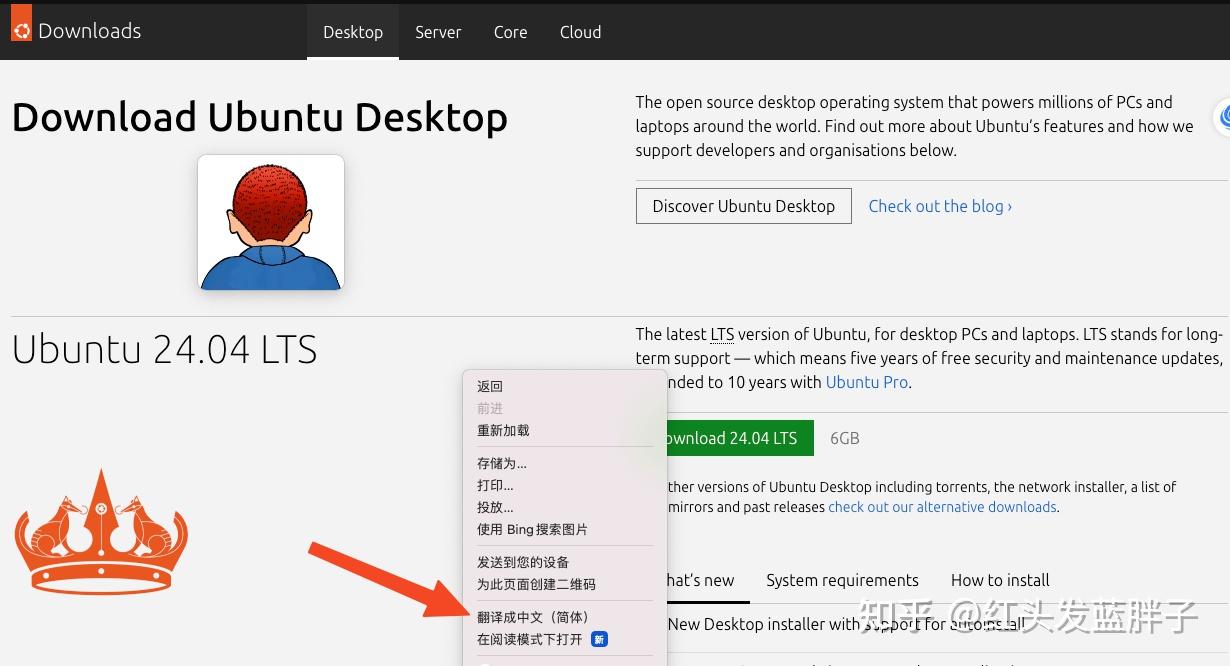Follow the Ubuntu Pro link

point(866,382)
